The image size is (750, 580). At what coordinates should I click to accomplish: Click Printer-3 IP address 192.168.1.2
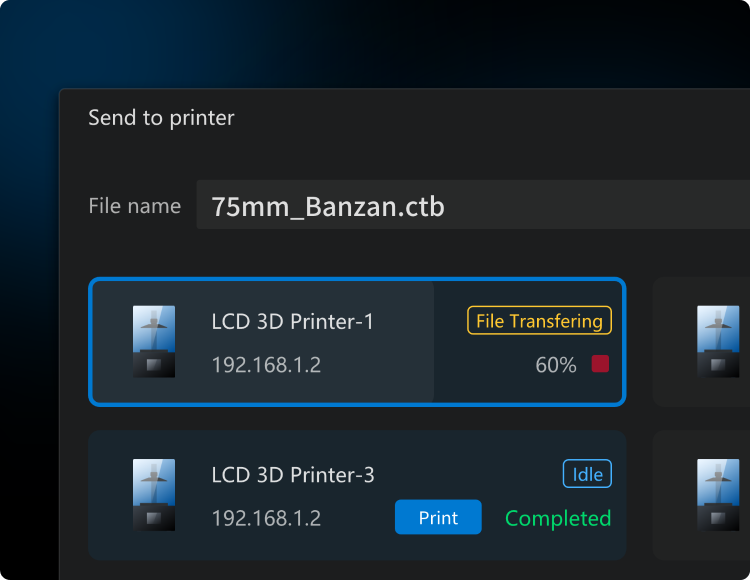[266, 518]
